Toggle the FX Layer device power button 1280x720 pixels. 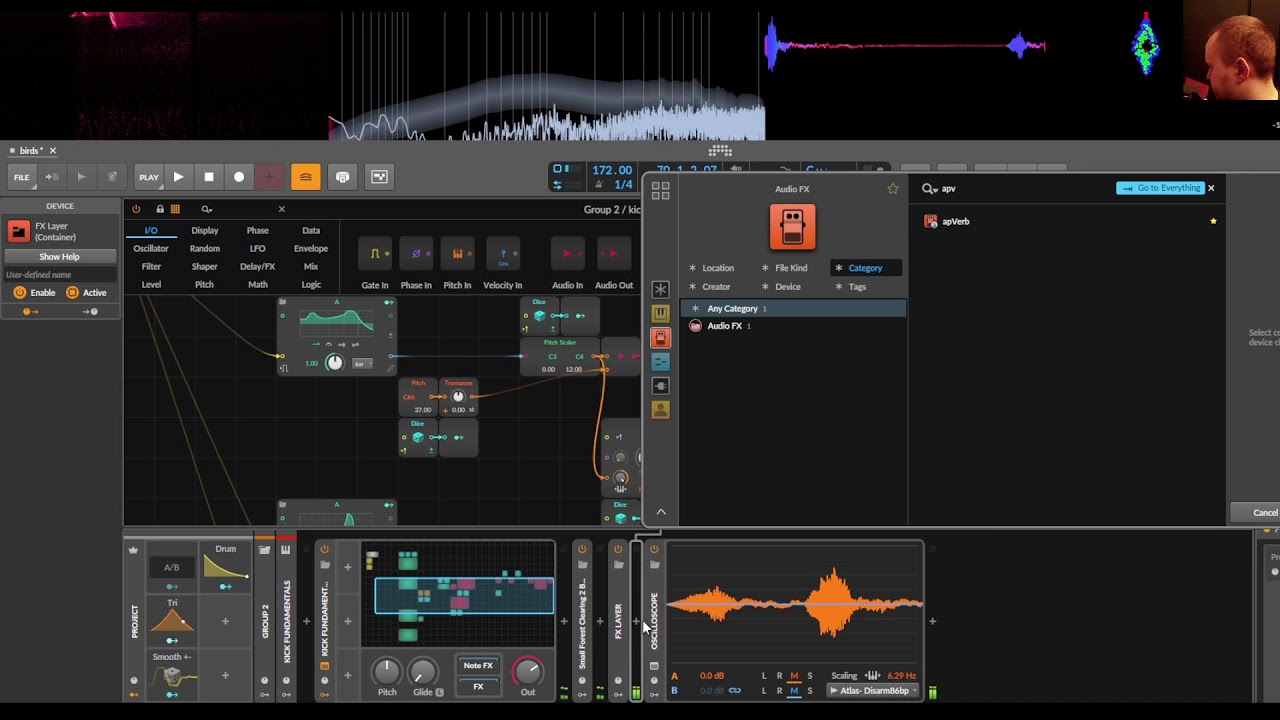[618, 549]
